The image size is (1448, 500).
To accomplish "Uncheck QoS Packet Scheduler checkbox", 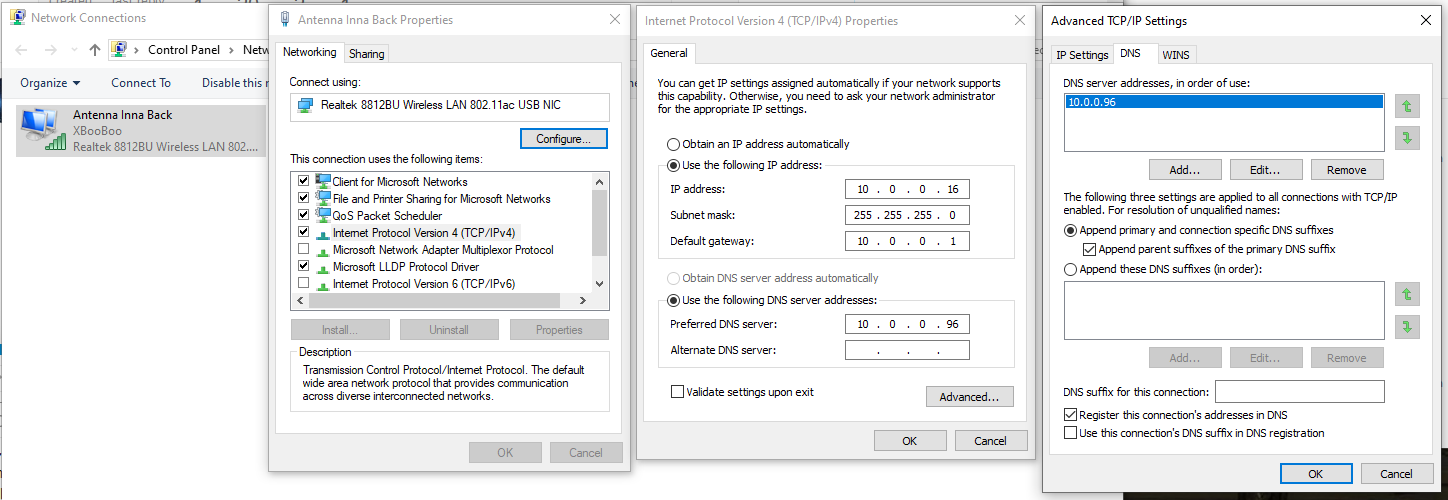I will (303, 216).
